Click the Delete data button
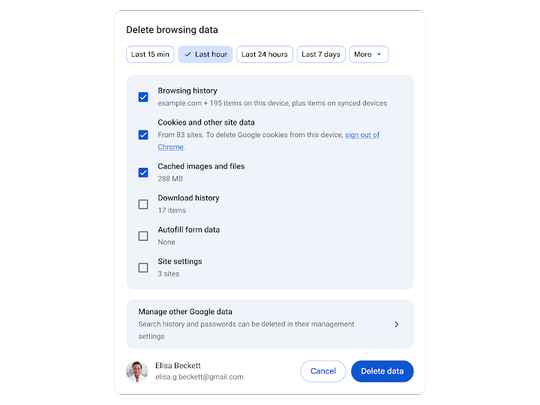Image resolution: width=540 pixels, height=405 pixels. [x=382, y=371]
